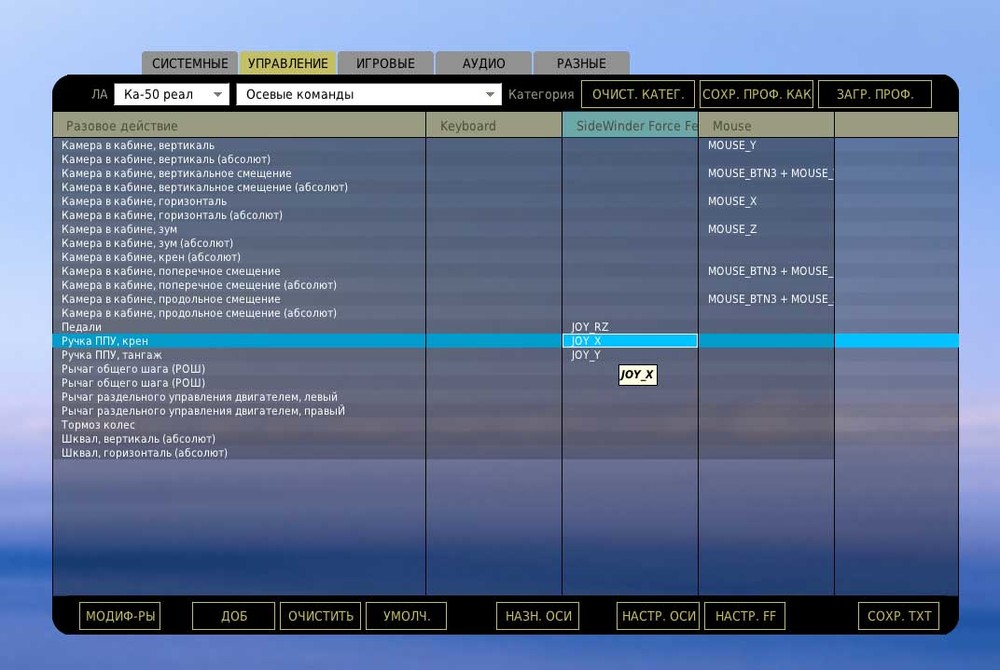The height and width of the screenshot is (670, 1000).
Task: Click the highlighted JOY_X cell in крен row
Action: point(630,341)
